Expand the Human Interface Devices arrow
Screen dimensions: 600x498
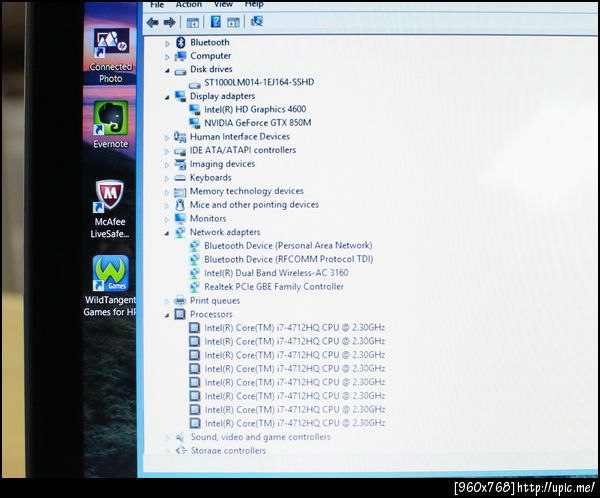click(167, 138)
